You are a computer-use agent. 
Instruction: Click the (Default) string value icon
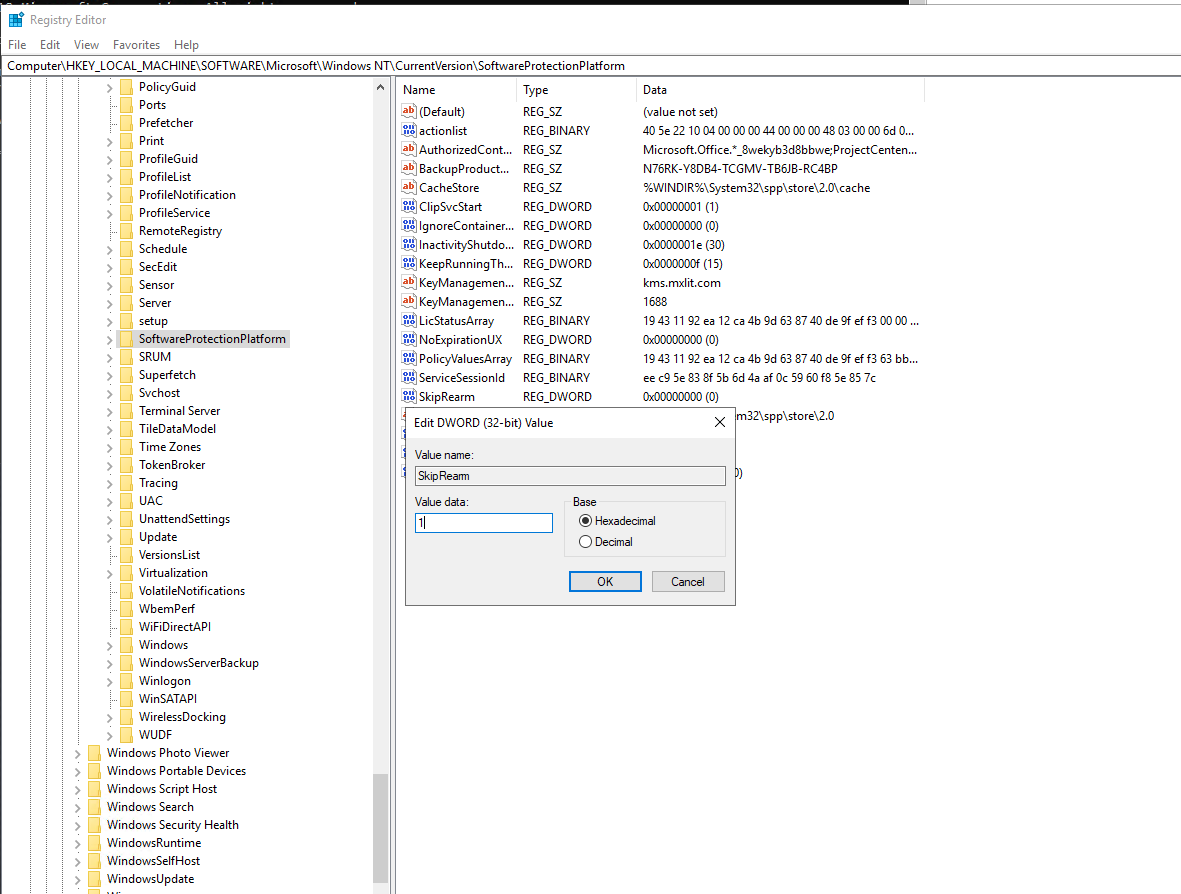[408, 112]
